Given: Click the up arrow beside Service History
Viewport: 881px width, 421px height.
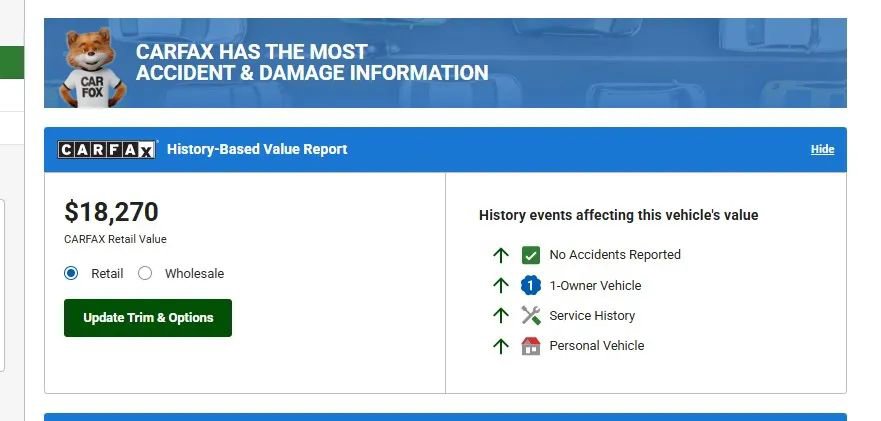Looking at the screenshot, I should [501, 315].
